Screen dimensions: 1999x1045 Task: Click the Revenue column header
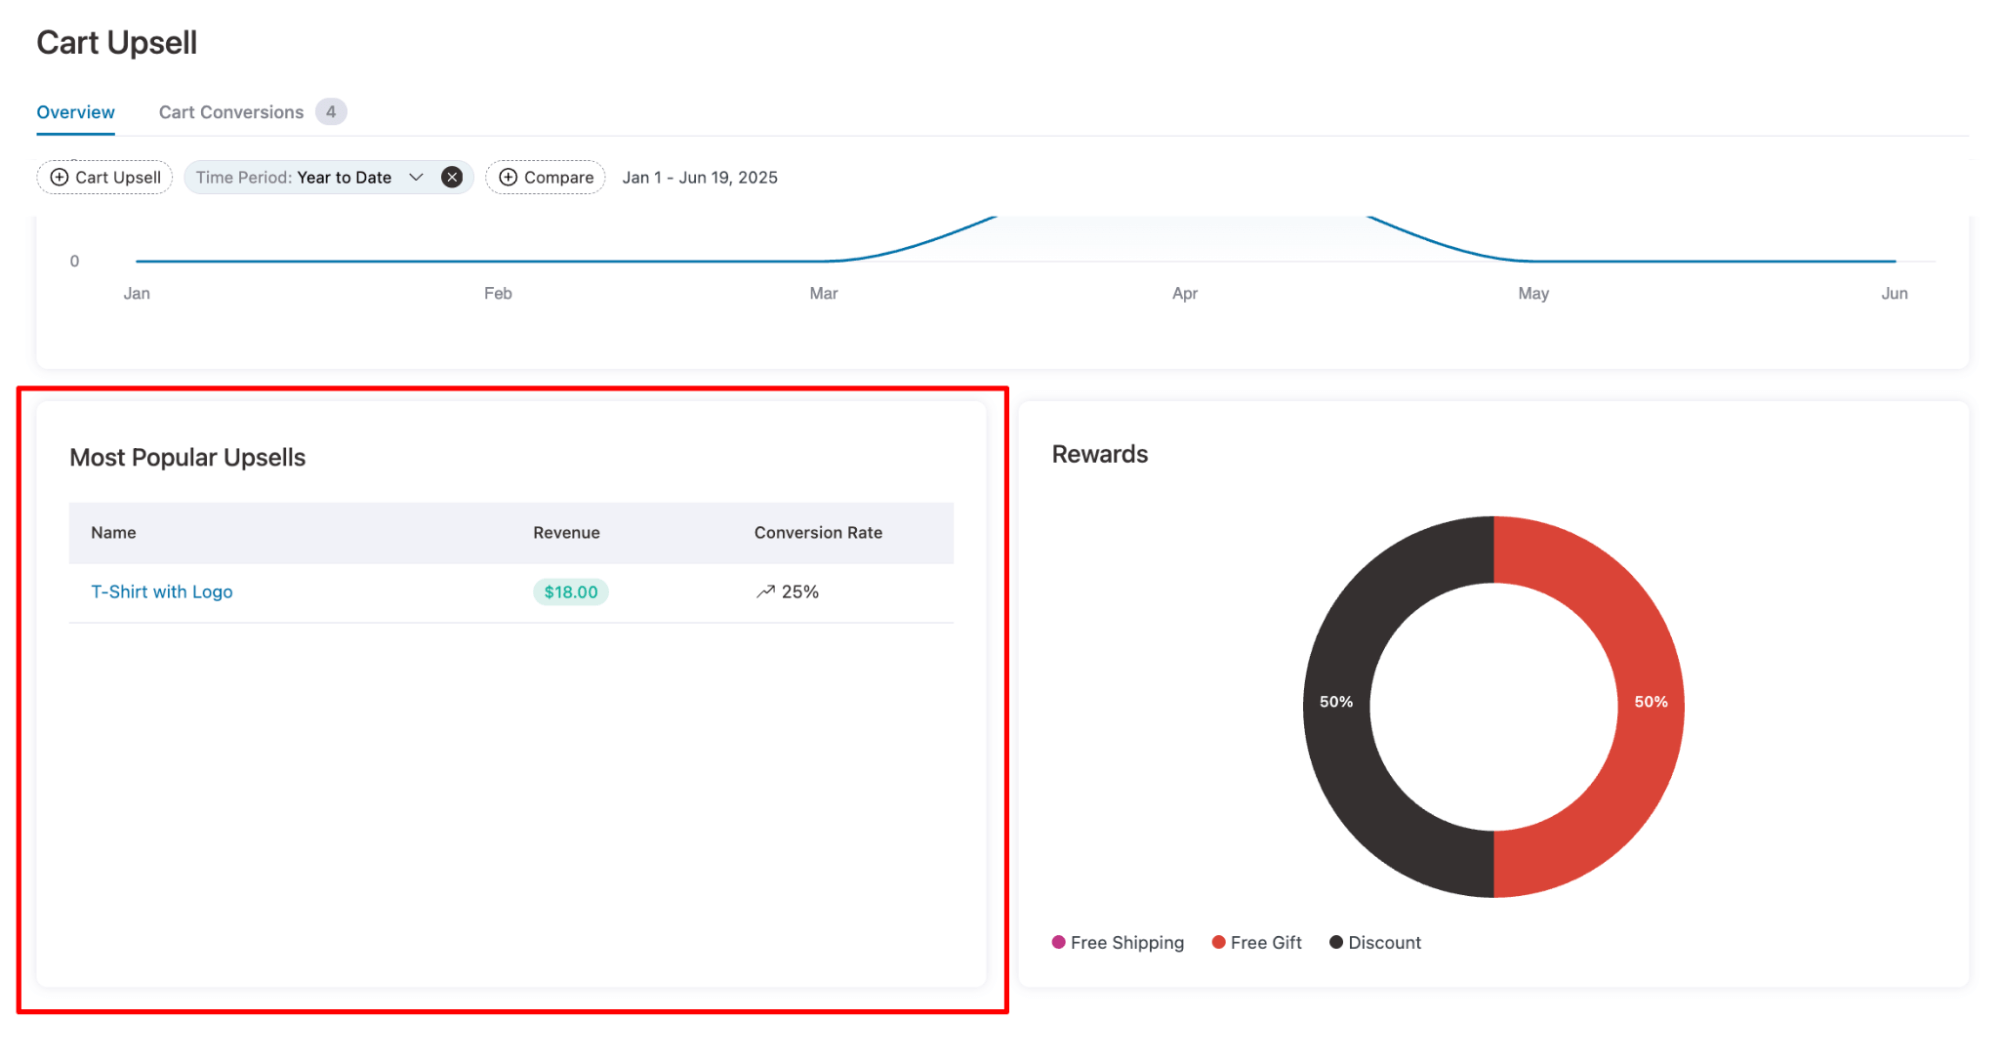566,533
